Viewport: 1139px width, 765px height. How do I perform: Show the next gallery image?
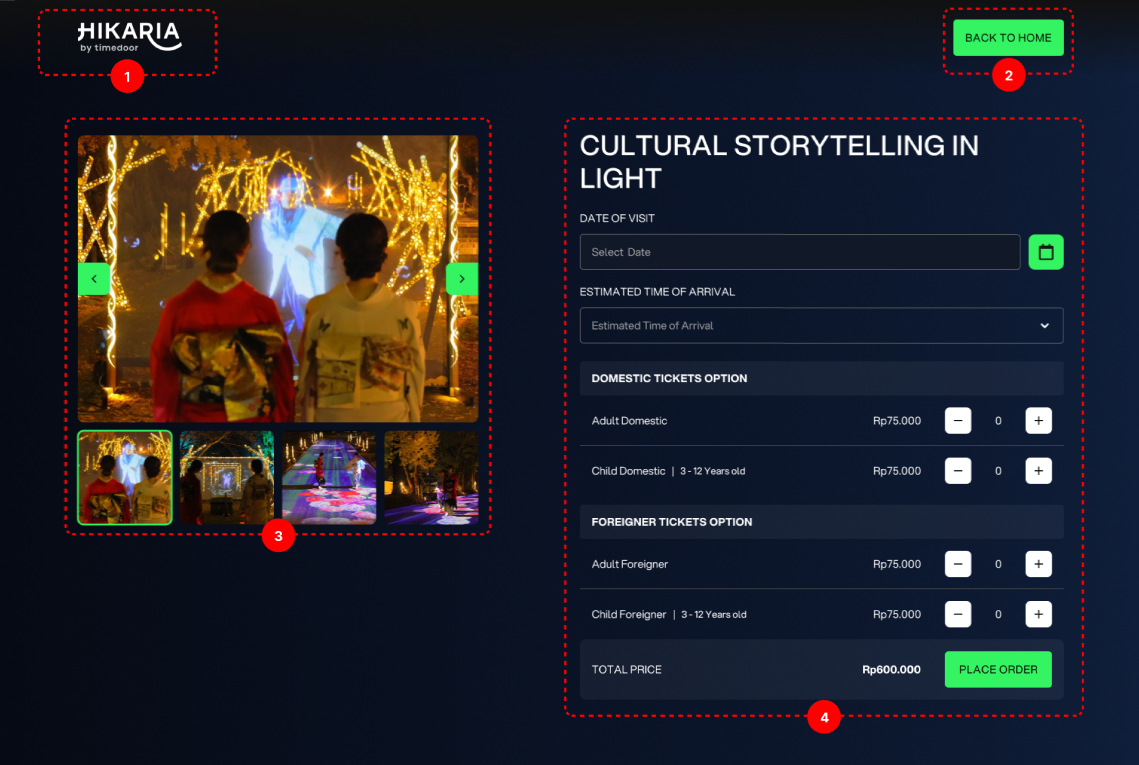tap(462, 279)
